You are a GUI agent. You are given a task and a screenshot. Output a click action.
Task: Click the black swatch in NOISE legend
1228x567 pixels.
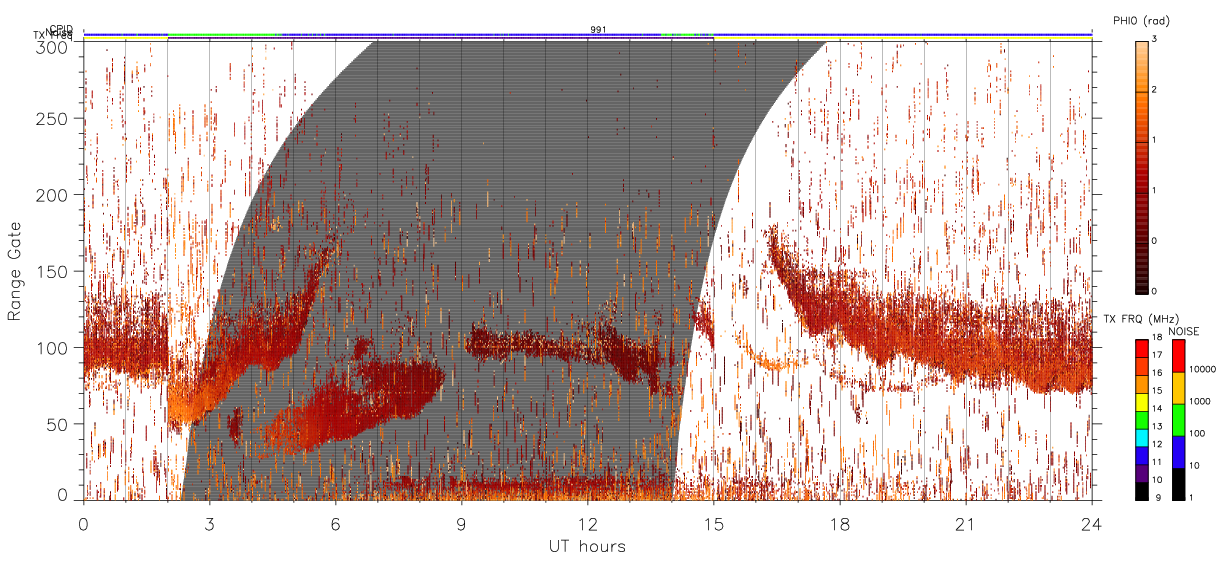1179,483
